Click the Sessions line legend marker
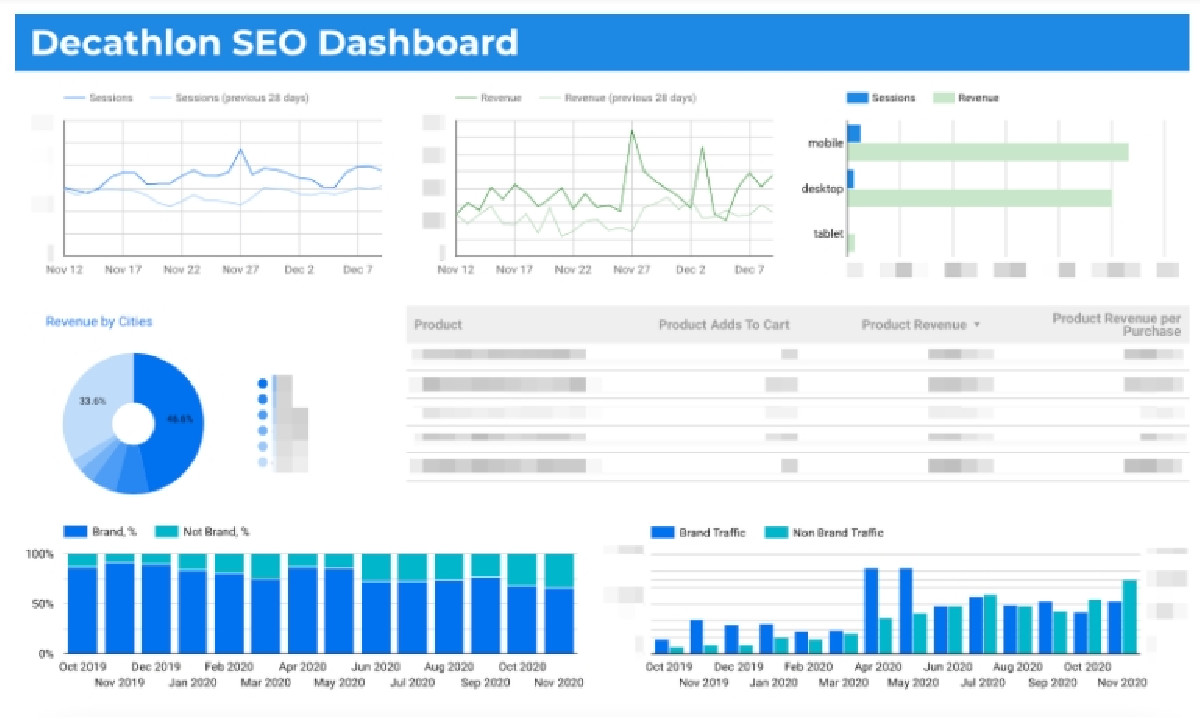The width and height of the screenshot is (1200, 728). (75, 98)
